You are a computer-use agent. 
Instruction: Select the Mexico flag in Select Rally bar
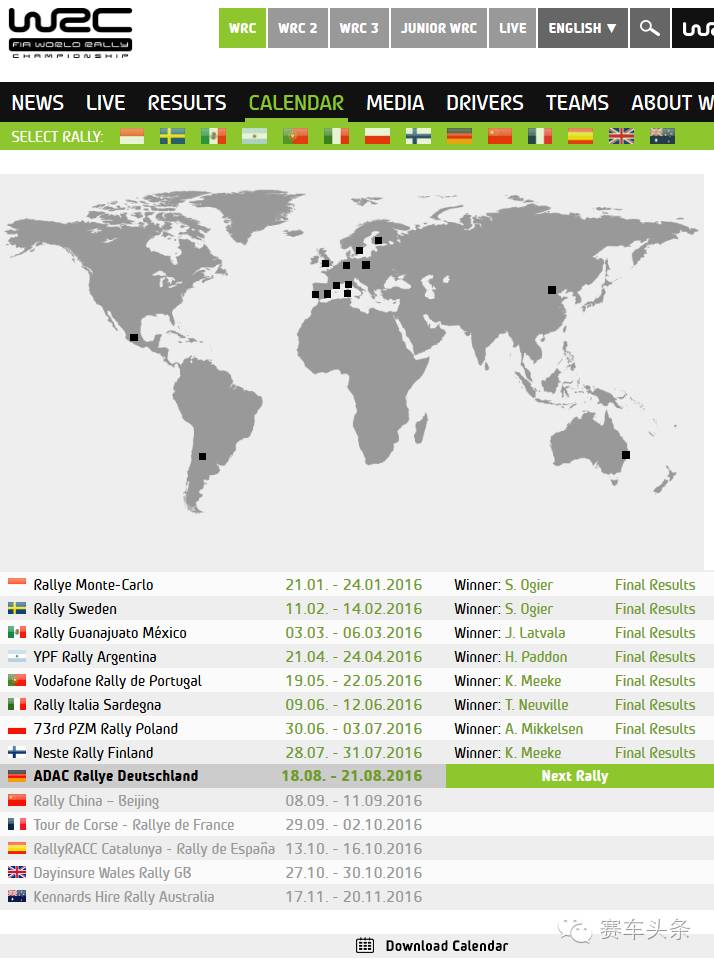[214, 136]
